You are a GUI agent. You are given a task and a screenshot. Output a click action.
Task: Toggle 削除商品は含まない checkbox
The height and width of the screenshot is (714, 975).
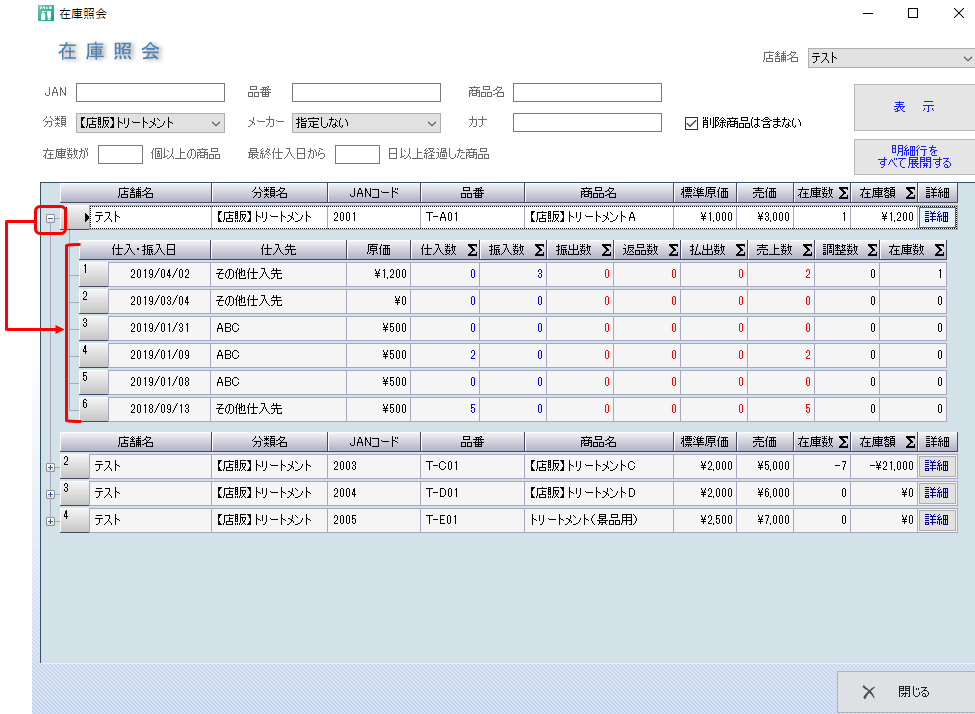click(691, 123)
